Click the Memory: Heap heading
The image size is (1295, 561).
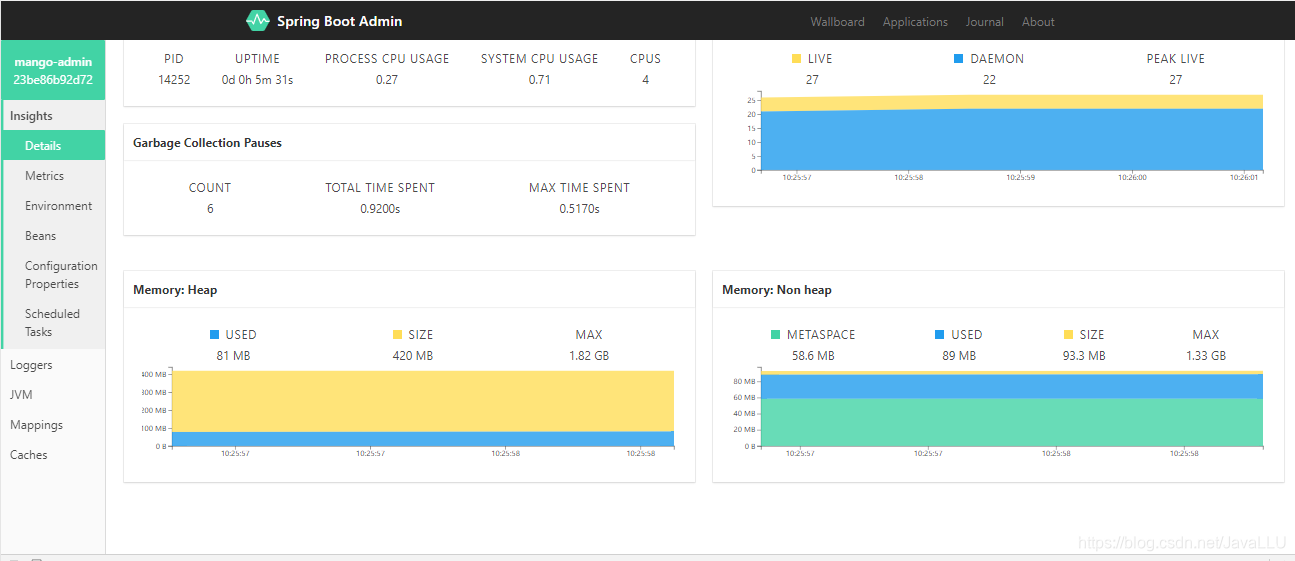pyautogui.click(x=175, y=290)
